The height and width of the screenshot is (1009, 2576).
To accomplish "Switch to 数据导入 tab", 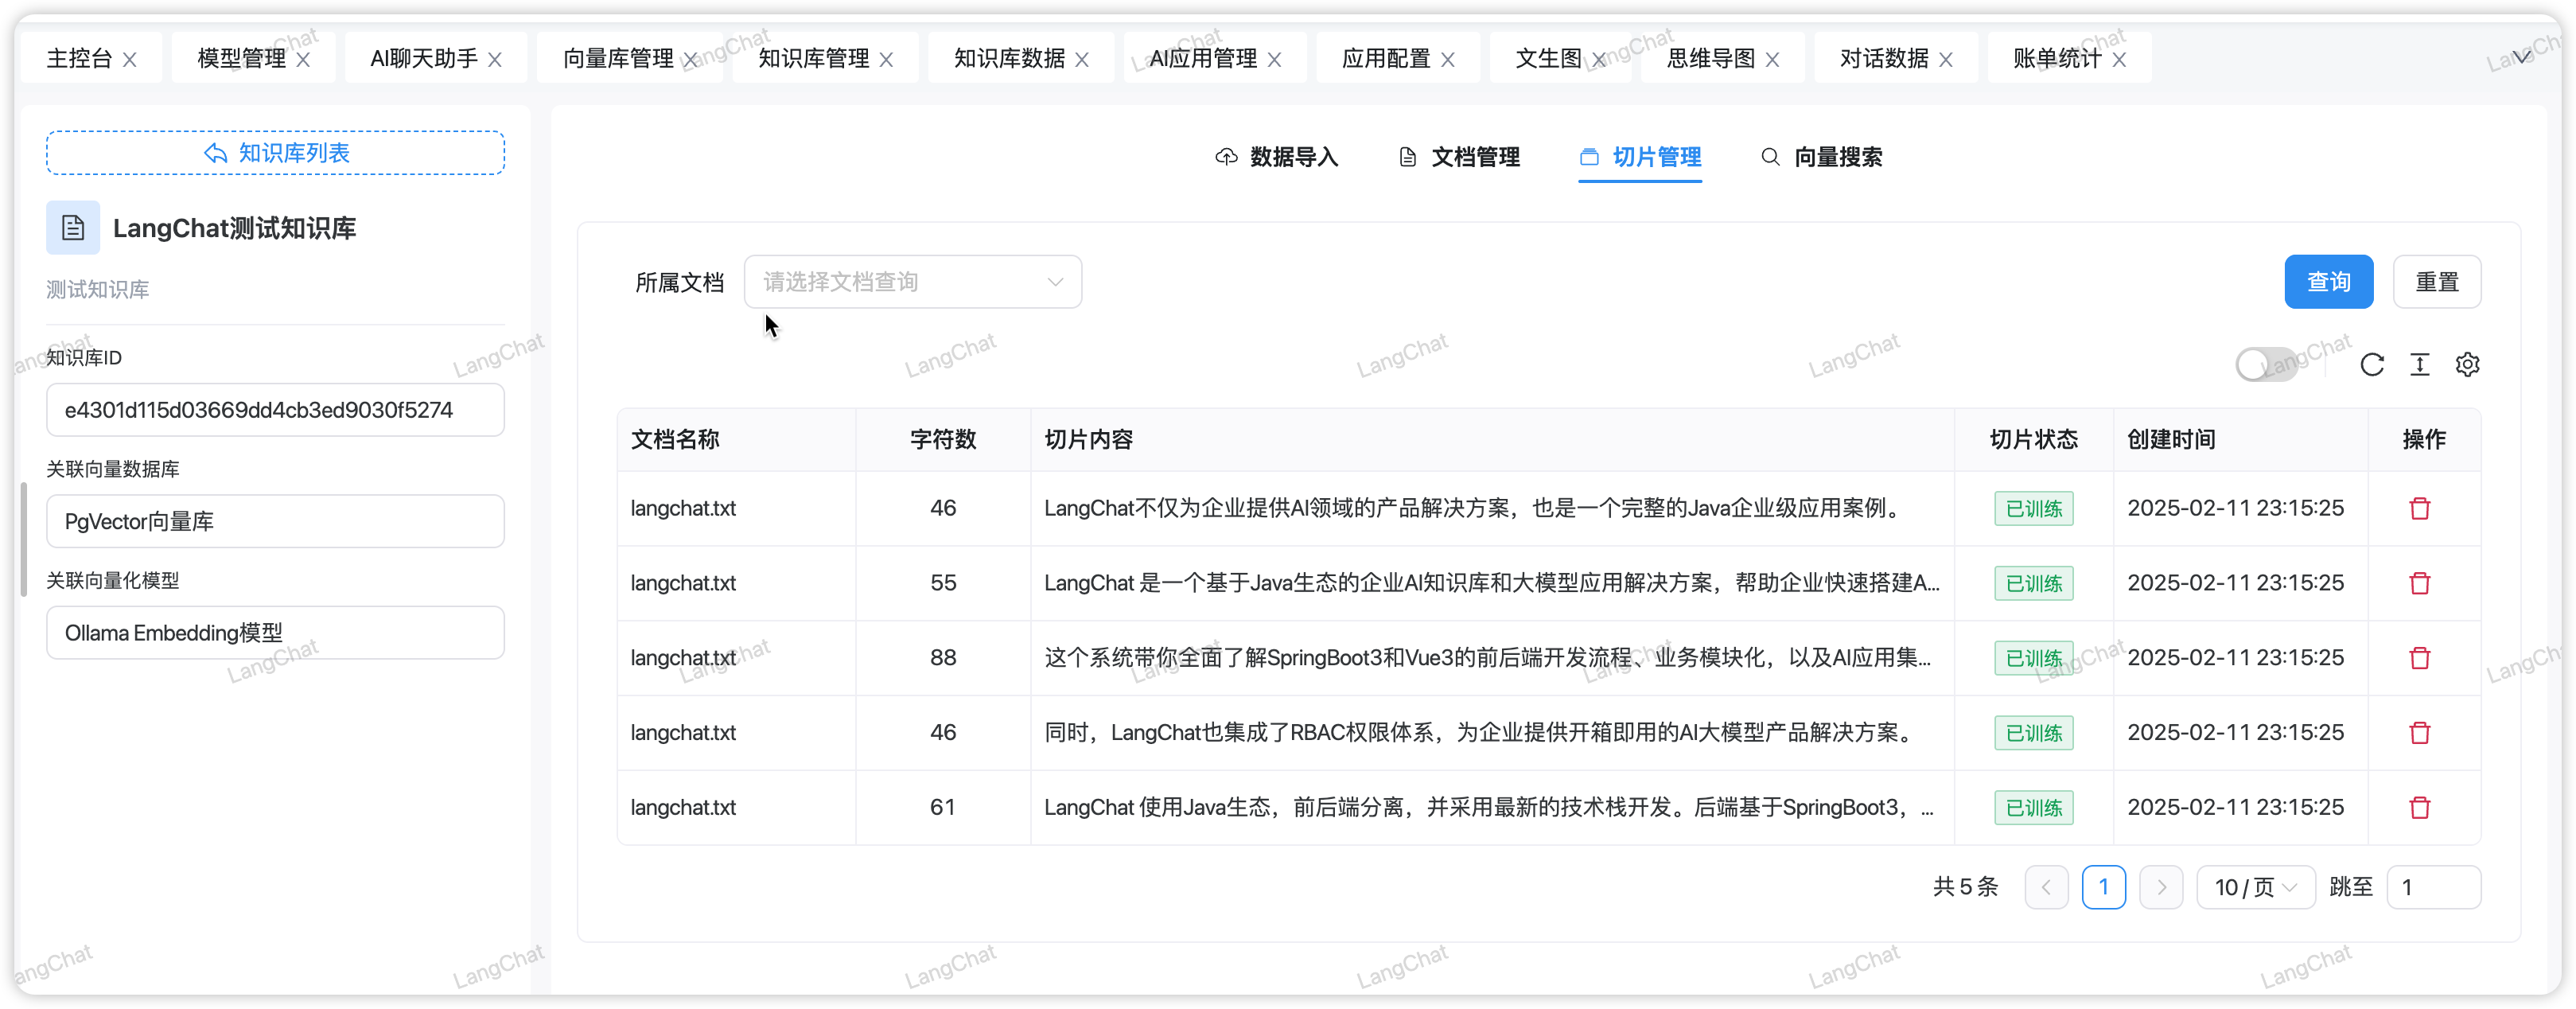I will click(1276, 157).
